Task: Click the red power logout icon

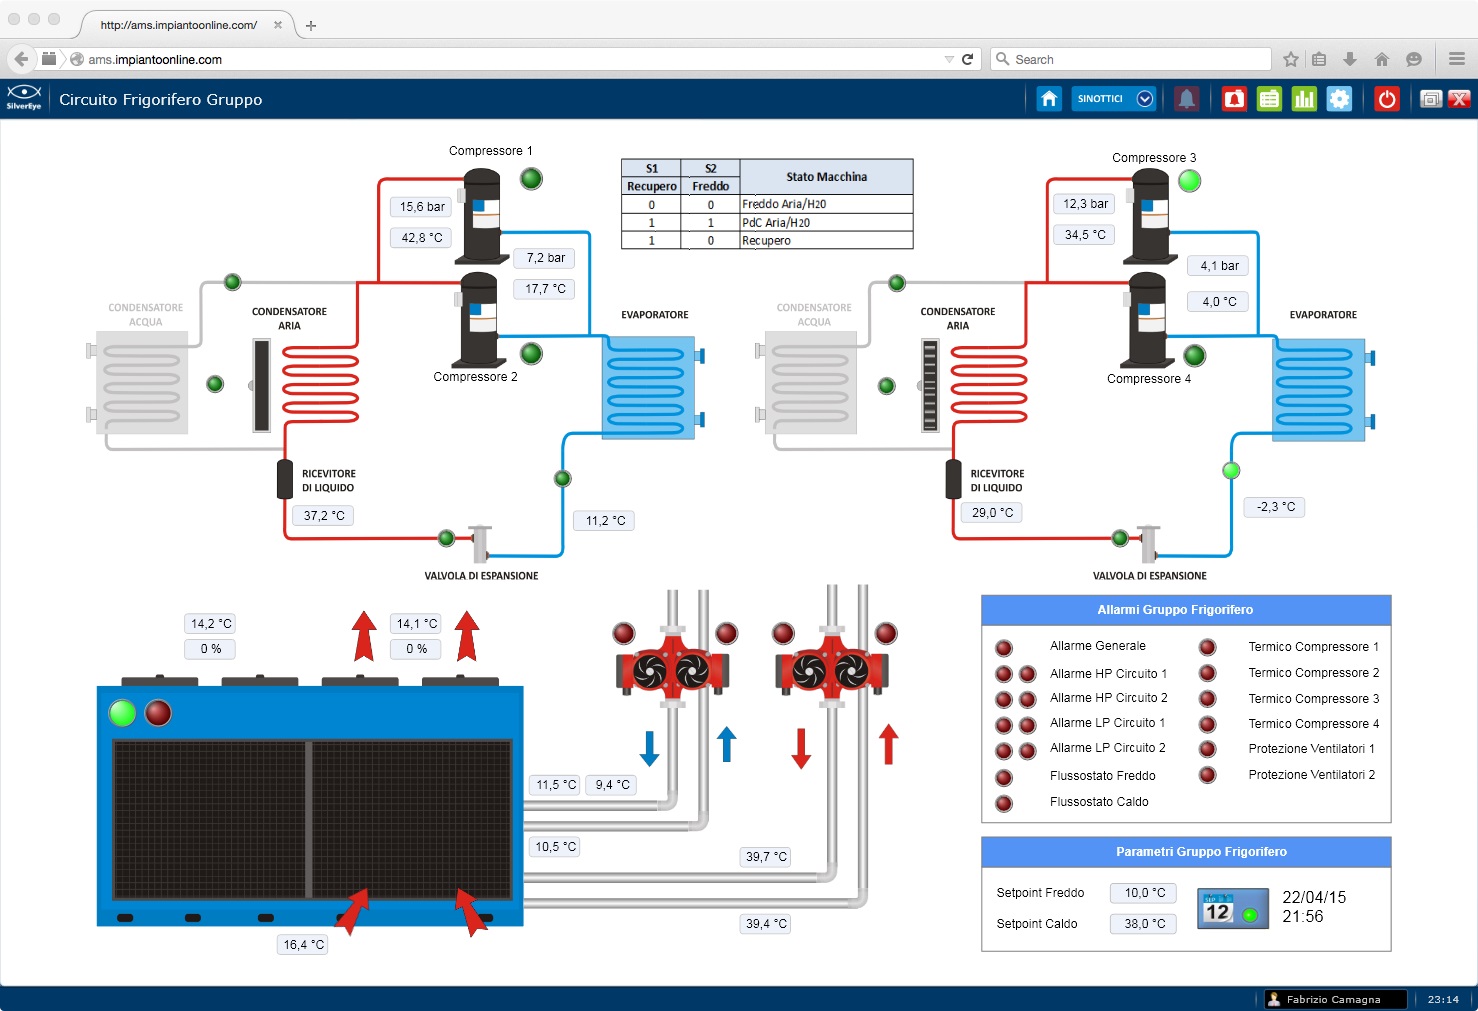Action: [1386, 99]
